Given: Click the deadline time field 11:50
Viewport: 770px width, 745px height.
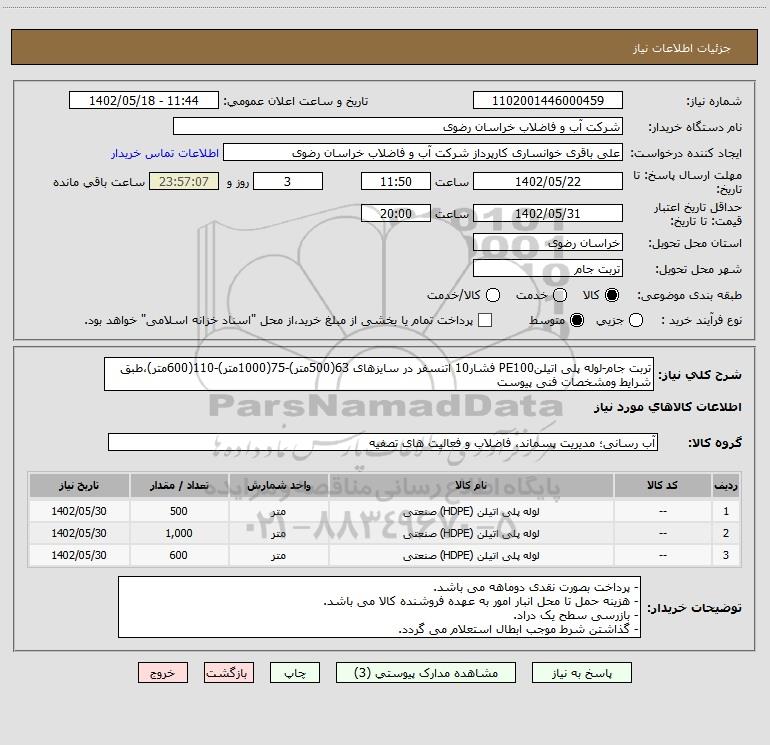Looking at the screenshot, I should click(396, 181).
